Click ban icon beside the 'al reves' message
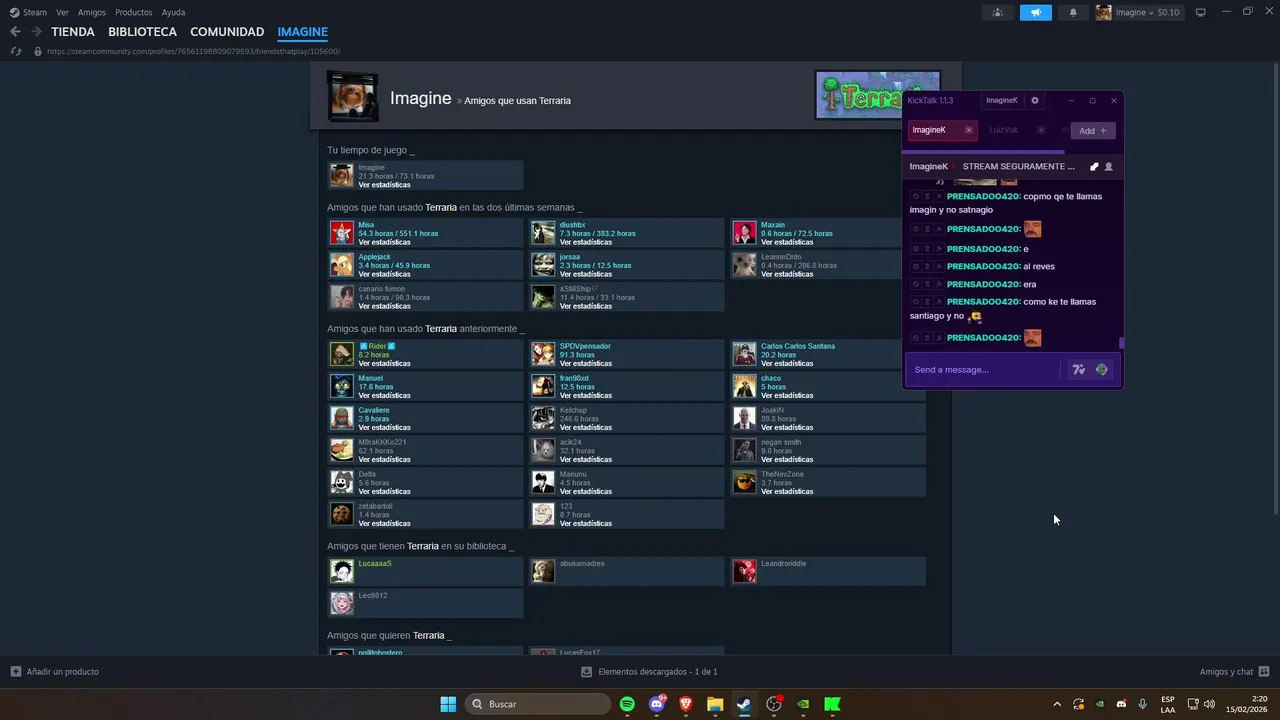 tap(916, 267)
